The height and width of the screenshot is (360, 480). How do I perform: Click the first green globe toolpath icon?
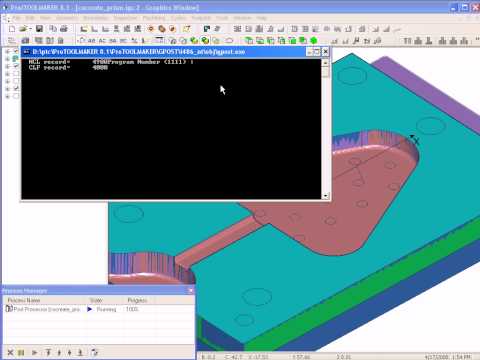tap(194, 41)
